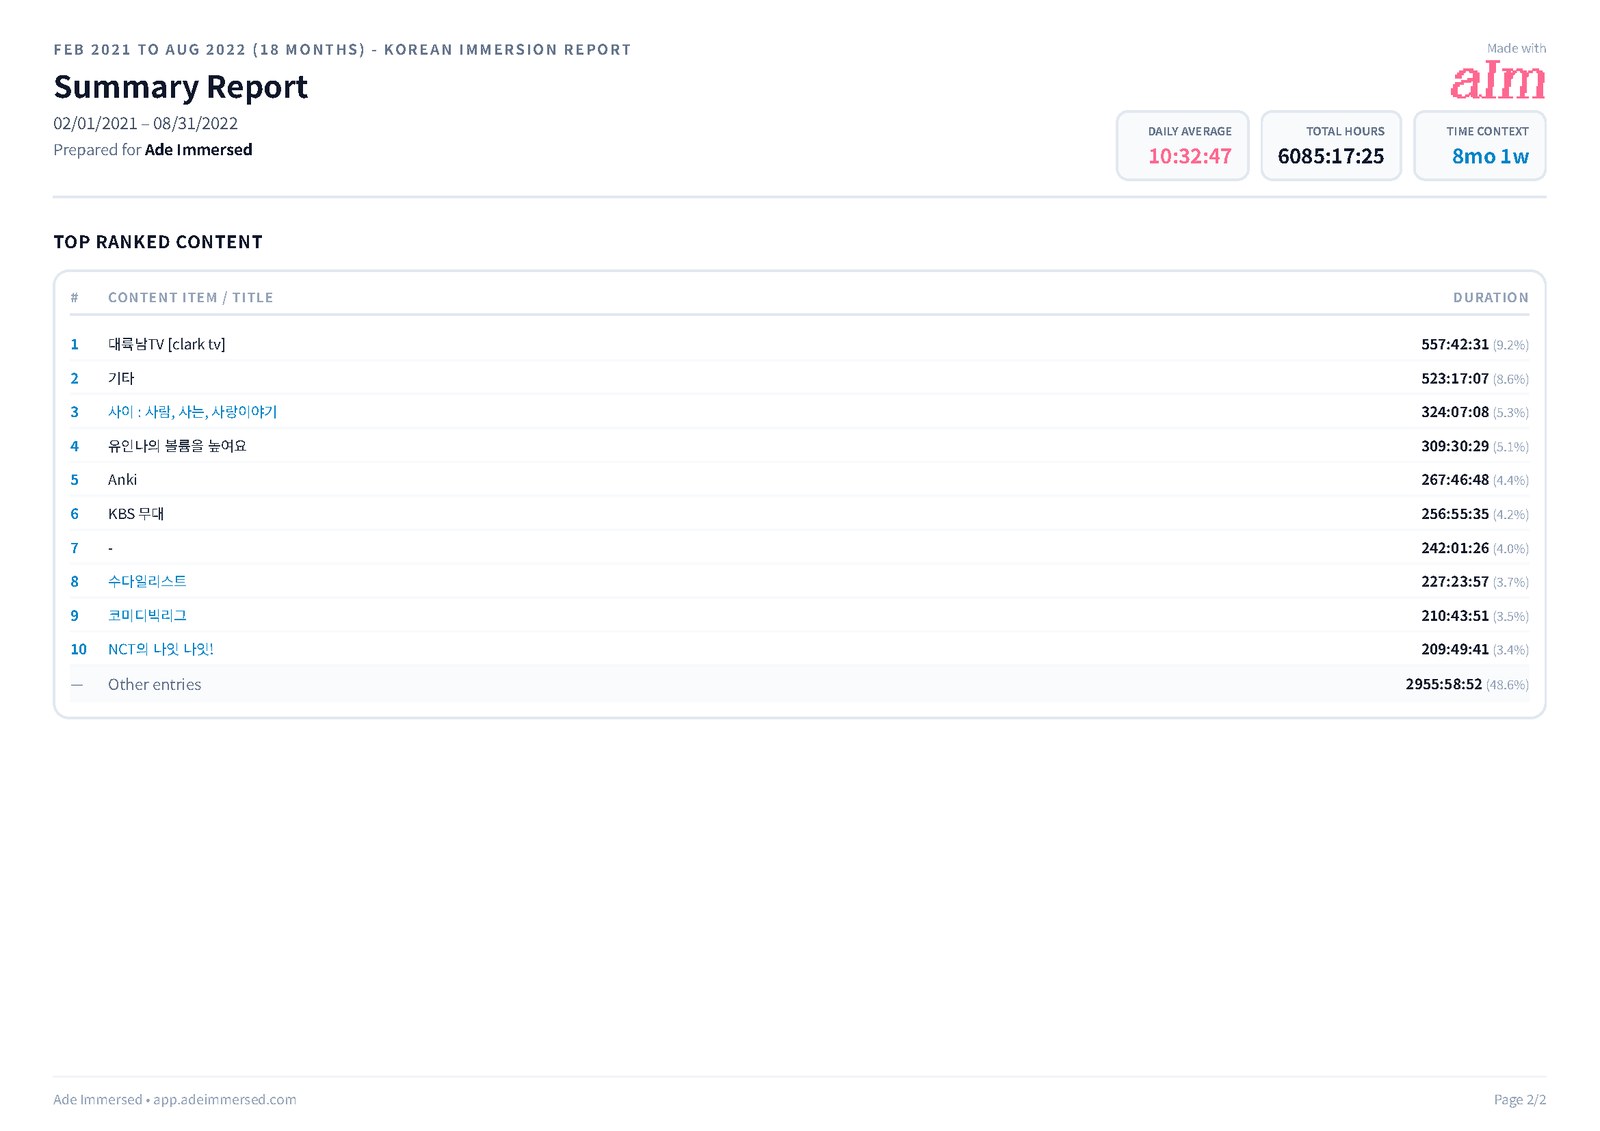Open the NCT의 나잇 나잇! link
The height and width of the screenshot is (1131, 1600).
pyautogui.click(x=160, y=649)
